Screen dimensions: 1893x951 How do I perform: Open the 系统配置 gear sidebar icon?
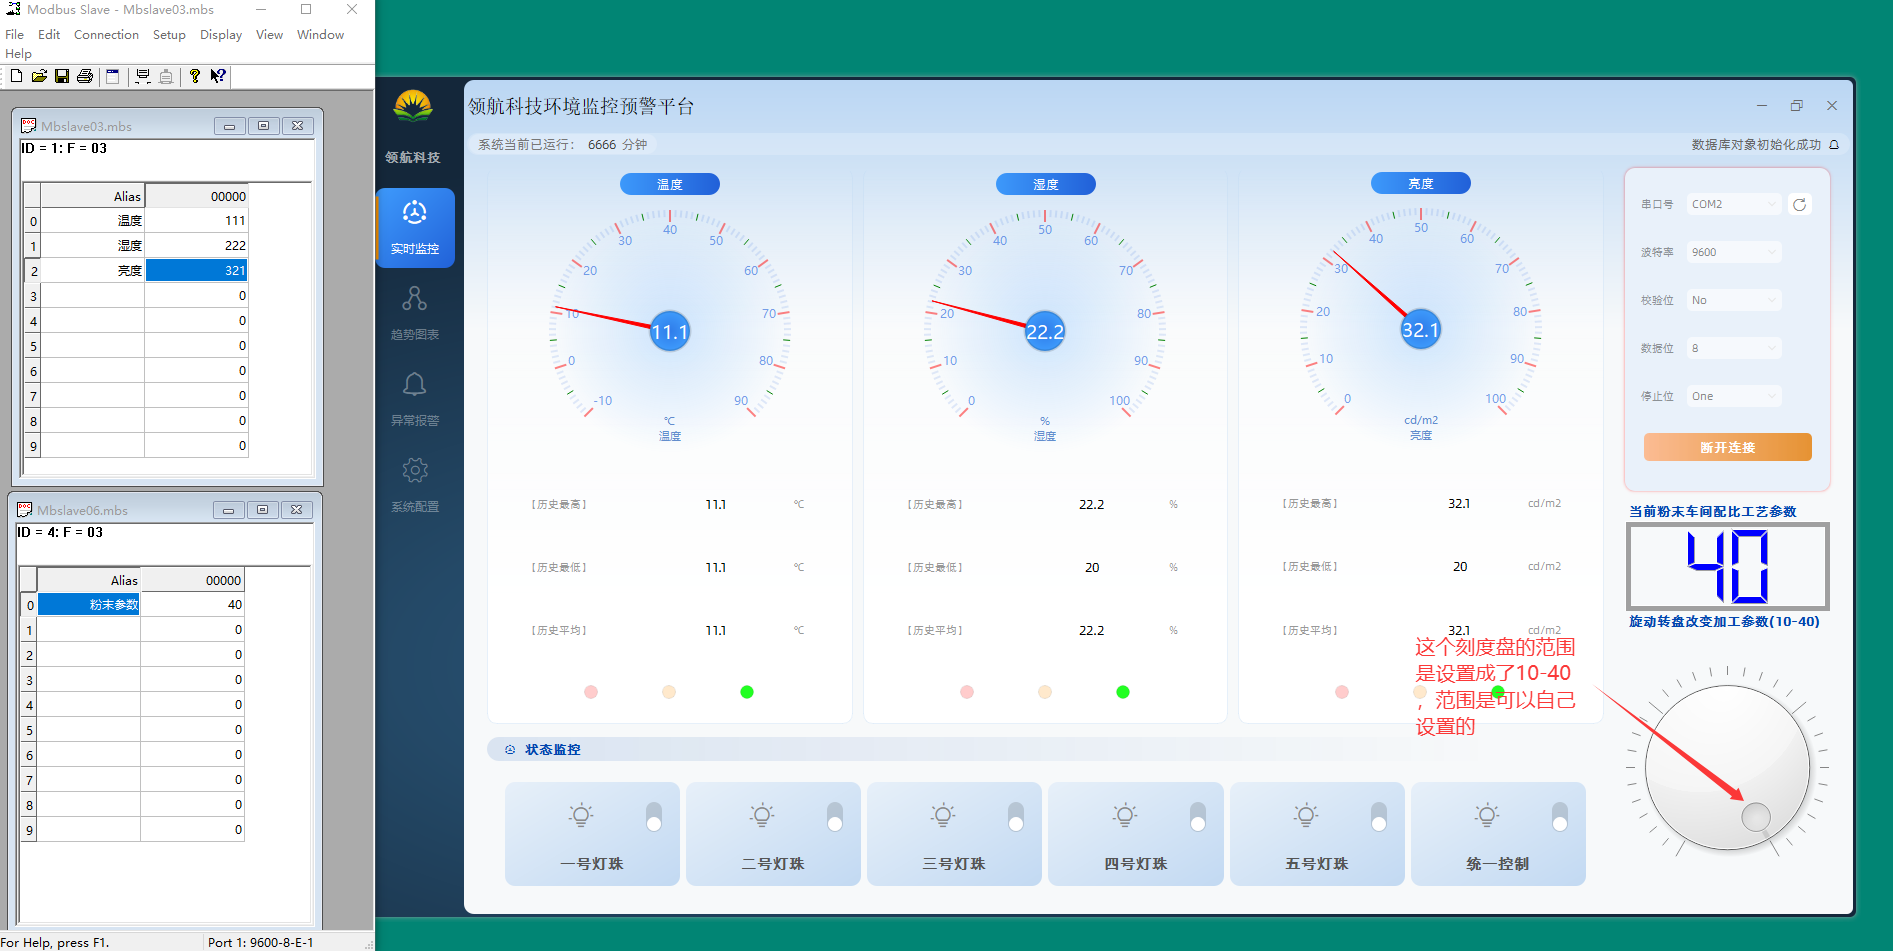[x=415, y=470]
